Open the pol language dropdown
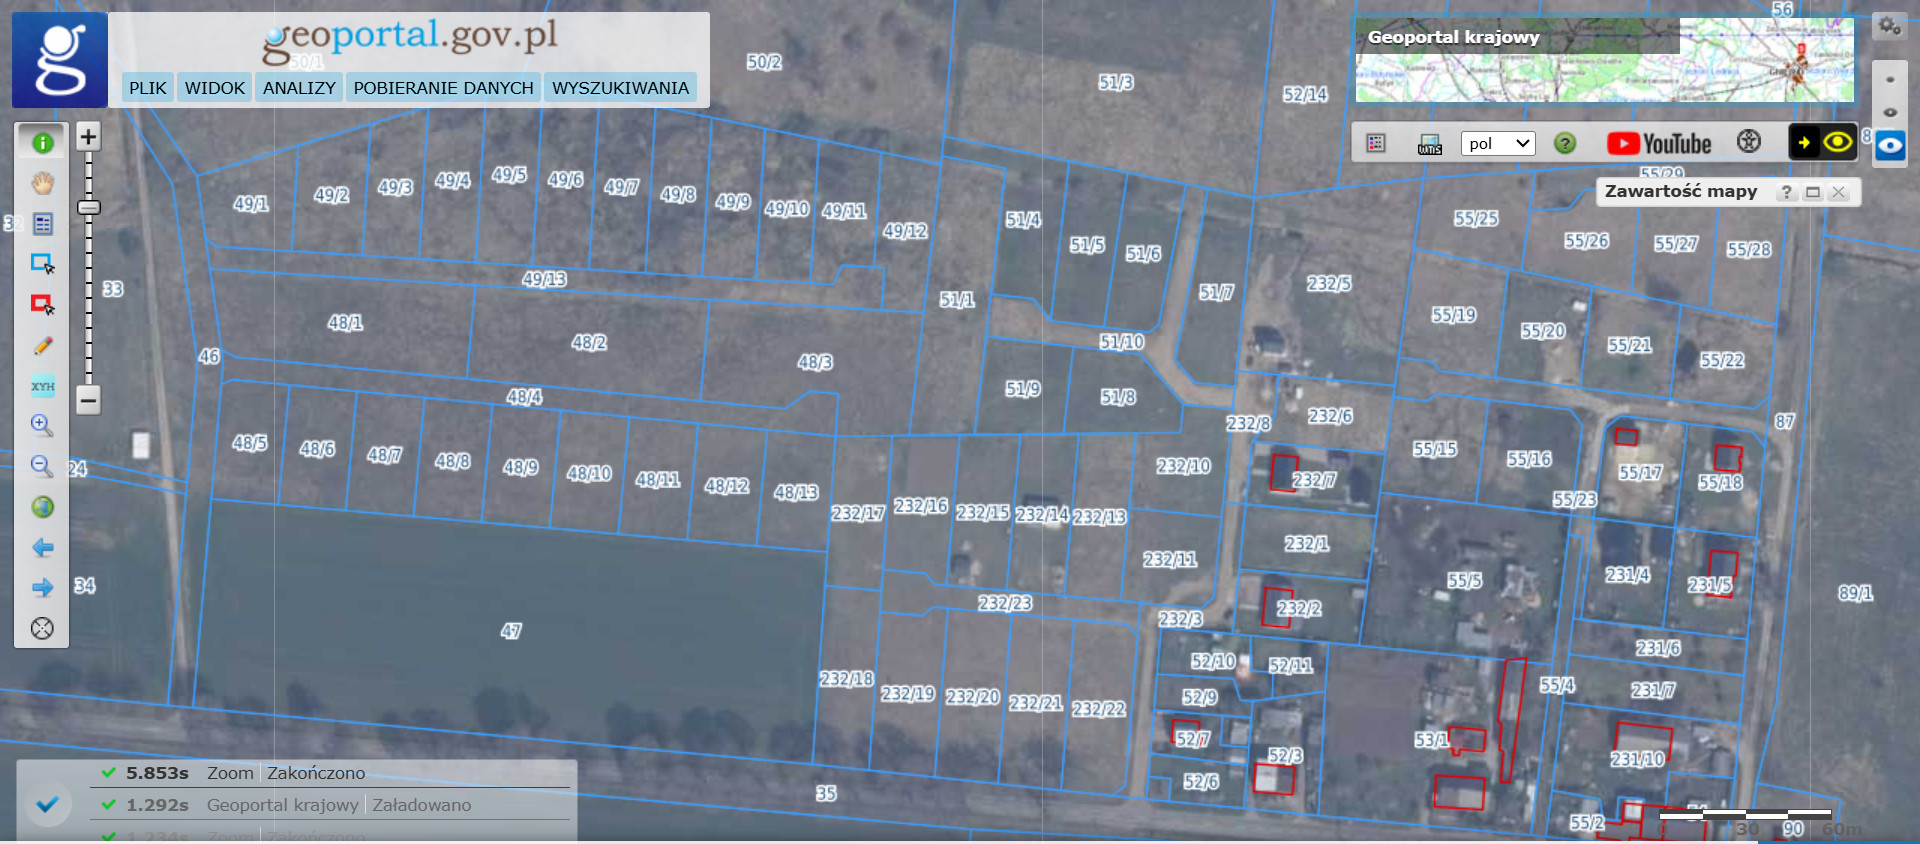This screenshot has height=844, width=1920. coord(1497,144)
